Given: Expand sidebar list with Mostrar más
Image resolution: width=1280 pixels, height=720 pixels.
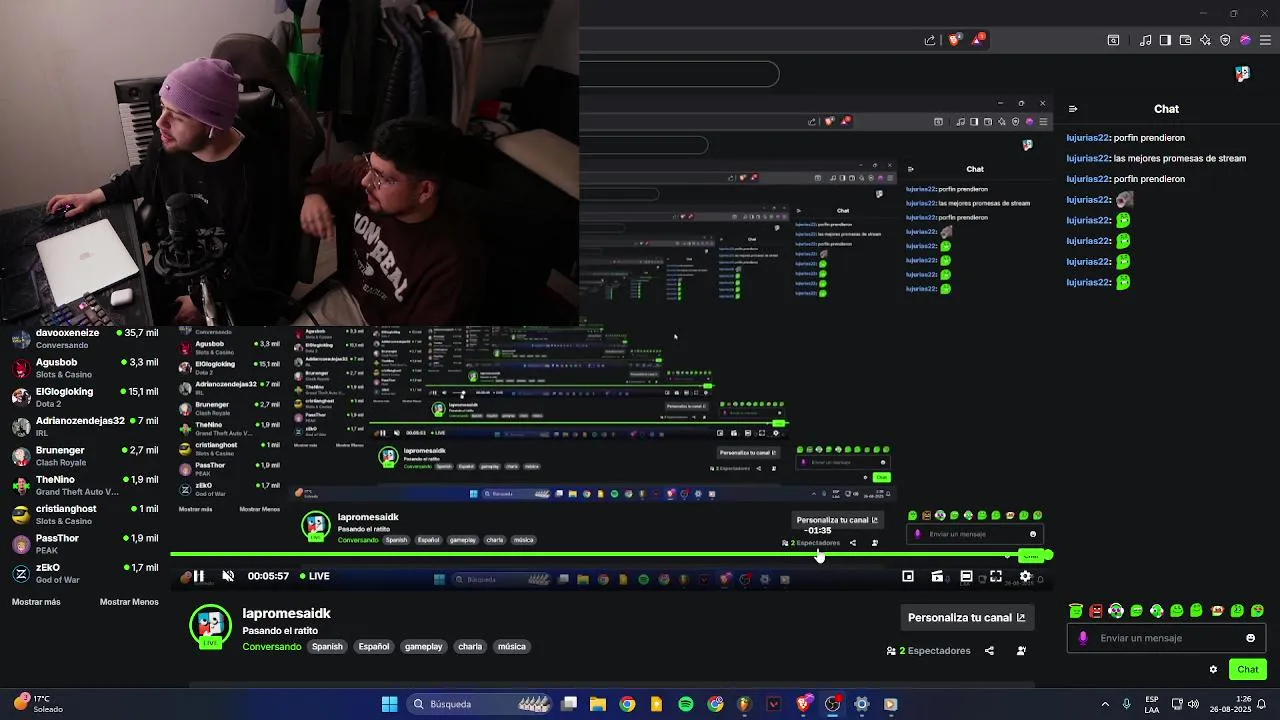Looking at the screenshot, I should pos(36,602).
